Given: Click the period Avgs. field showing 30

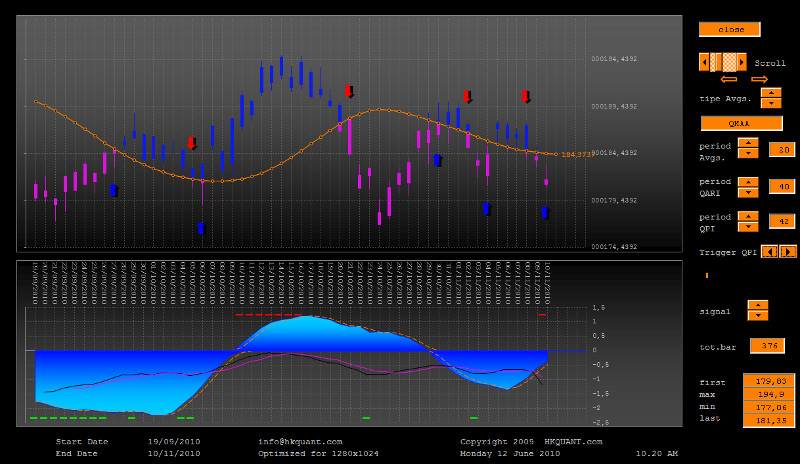Looking at the screenshot, I should pyautogui.click(x=781, y=149).
